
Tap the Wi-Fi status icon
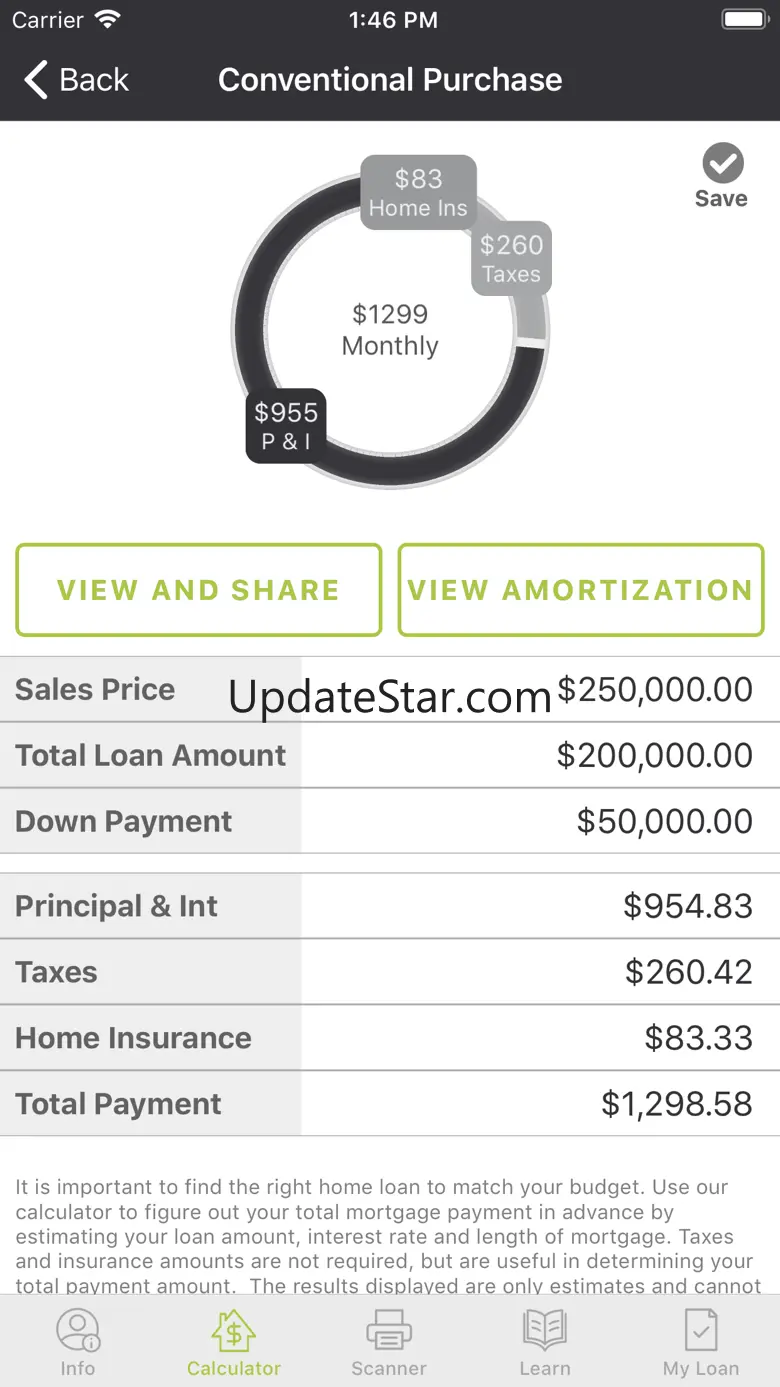[106, 19]
